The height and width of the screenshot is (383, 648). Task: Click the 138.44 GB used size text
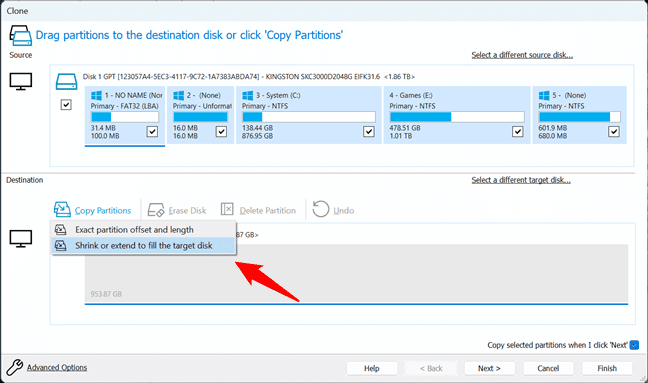257,128
